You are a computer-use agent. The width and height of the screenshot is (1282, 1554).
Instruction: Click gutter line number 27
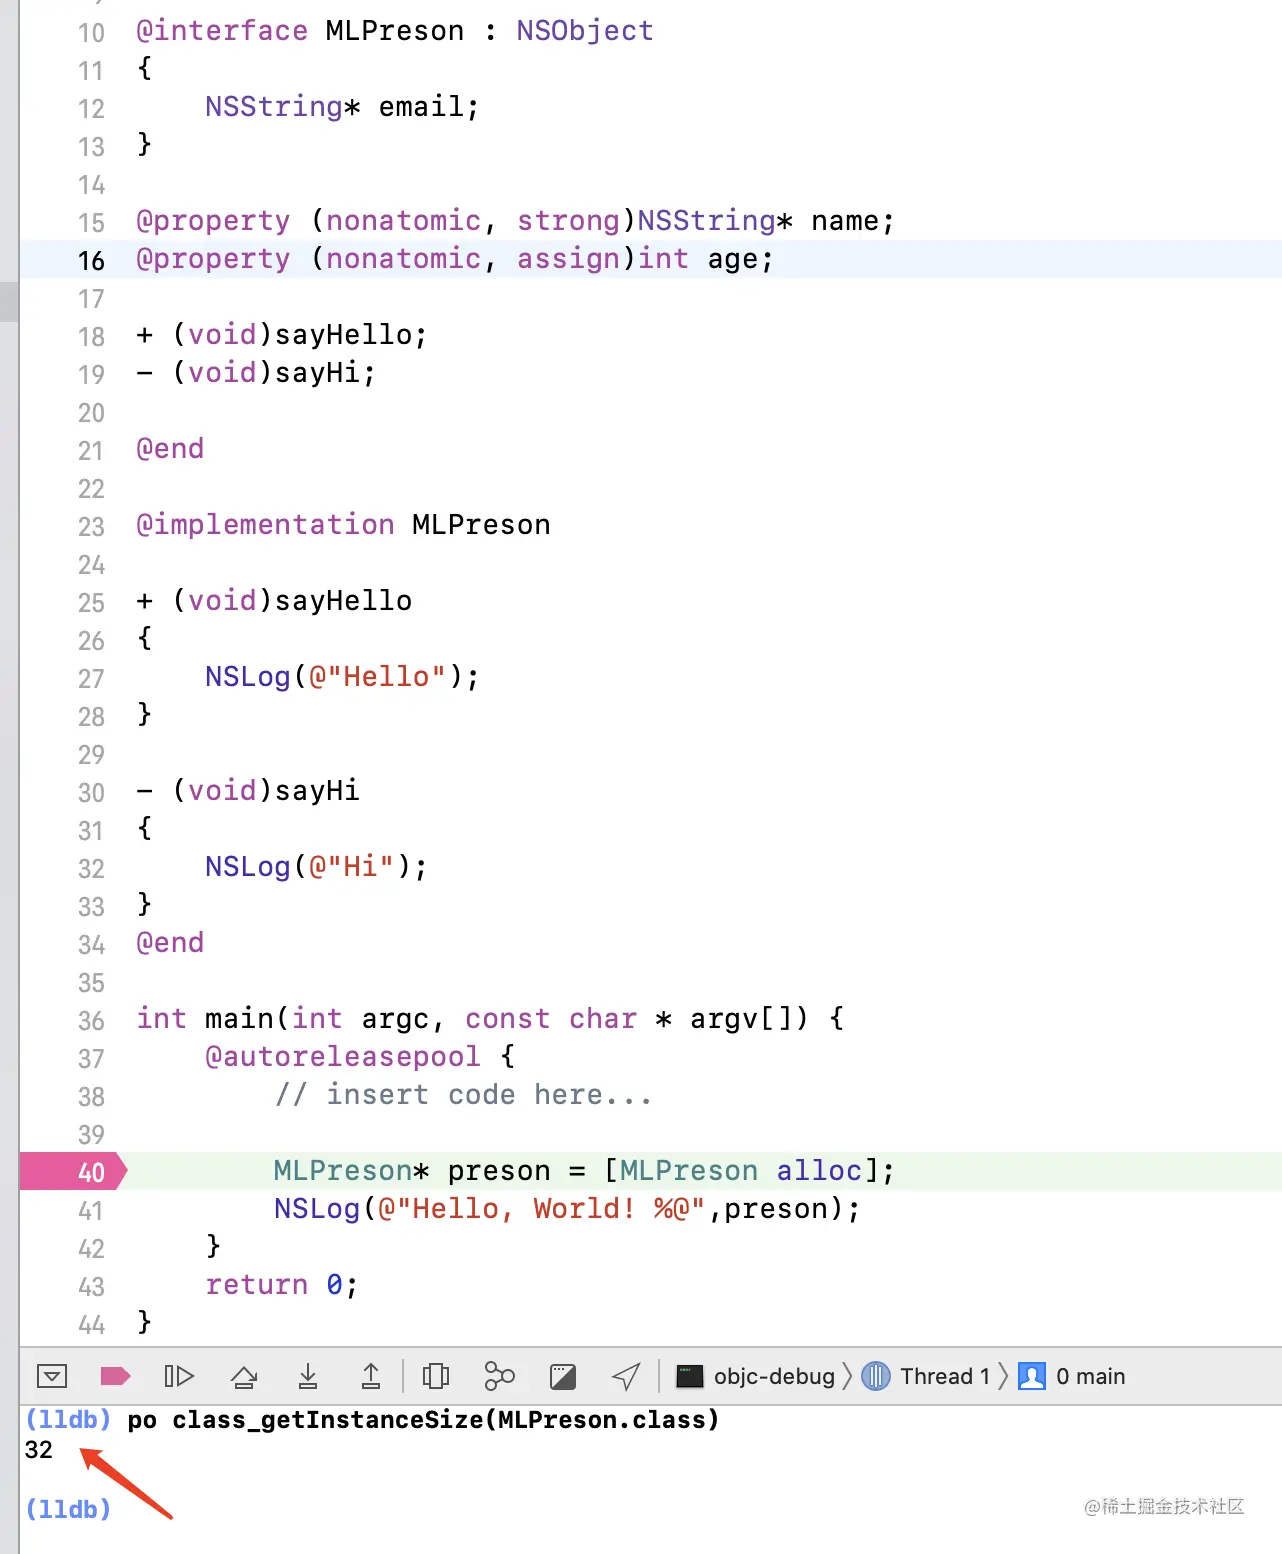click(x=91, y=678)
